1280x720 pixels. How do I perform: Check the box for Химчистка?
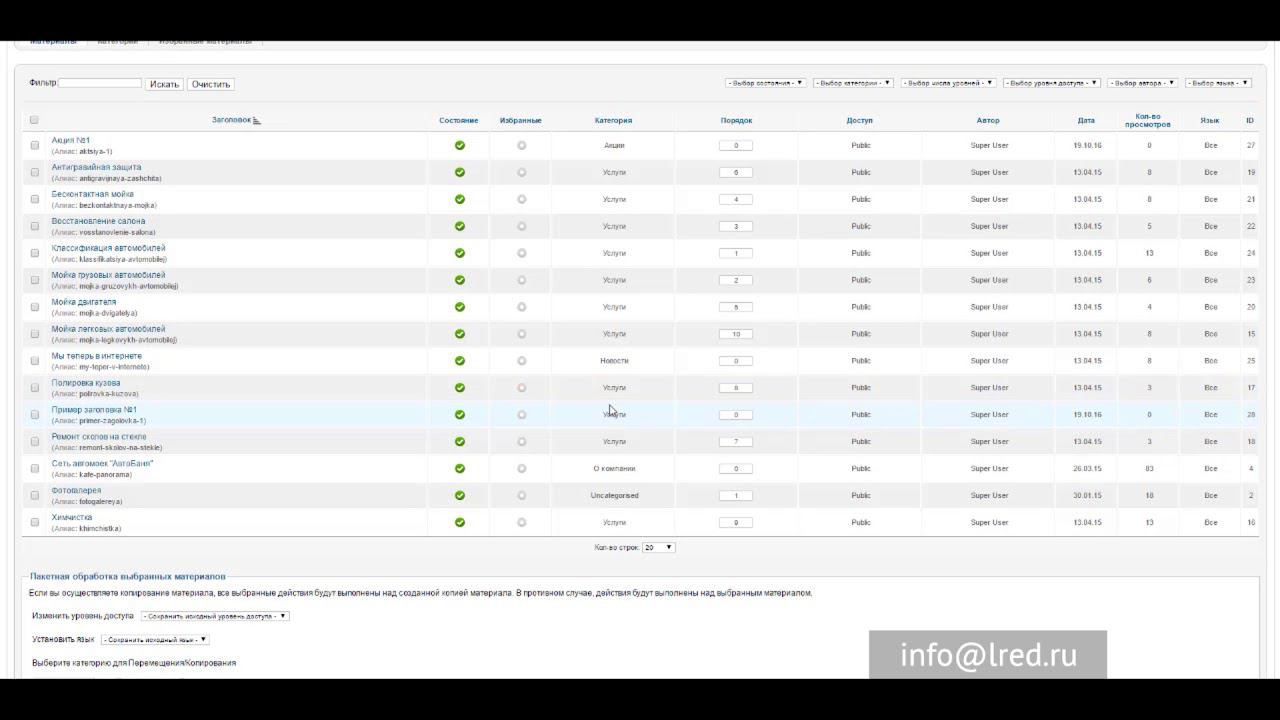coord(34,522)
